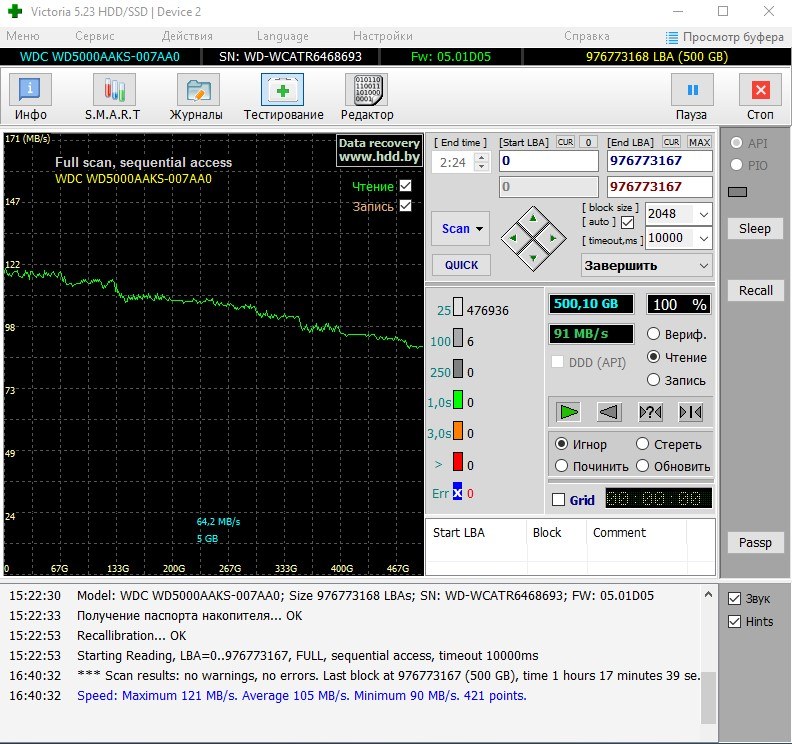Click the QUICK scan button
This screenshot has width=792, height=744.
click(461, 265)
